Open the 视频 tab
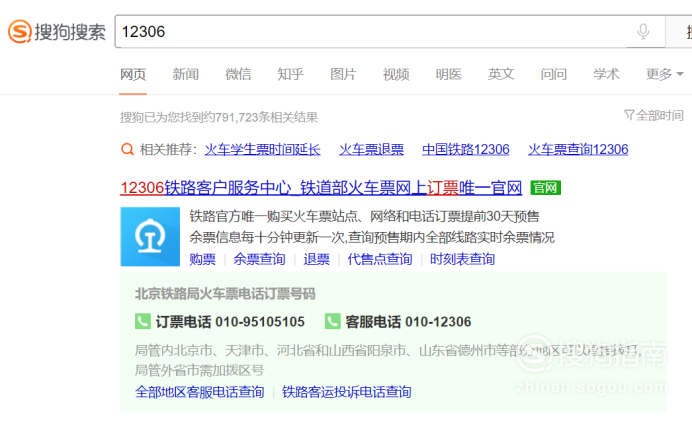The image size is (692, 421). coord(396,74)
